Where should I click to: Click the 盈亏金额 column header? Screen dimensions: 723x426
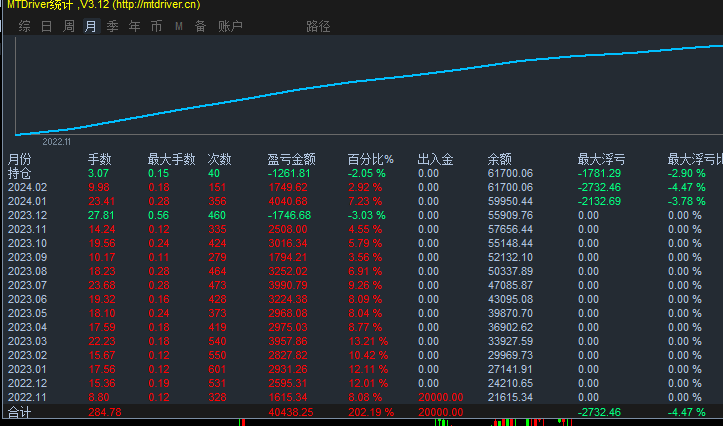pos(291,160)
